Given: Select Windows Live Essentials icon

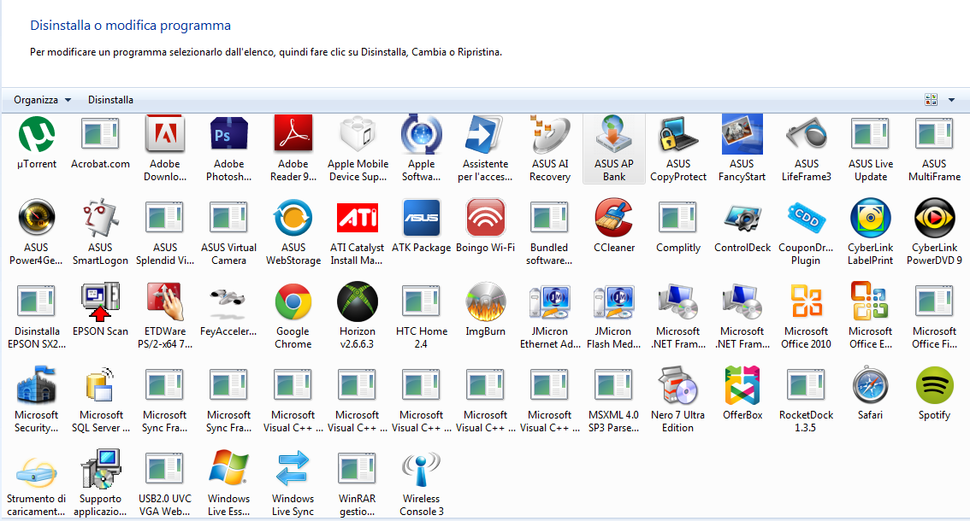Looking at the screenshot, I should [229, 468].
